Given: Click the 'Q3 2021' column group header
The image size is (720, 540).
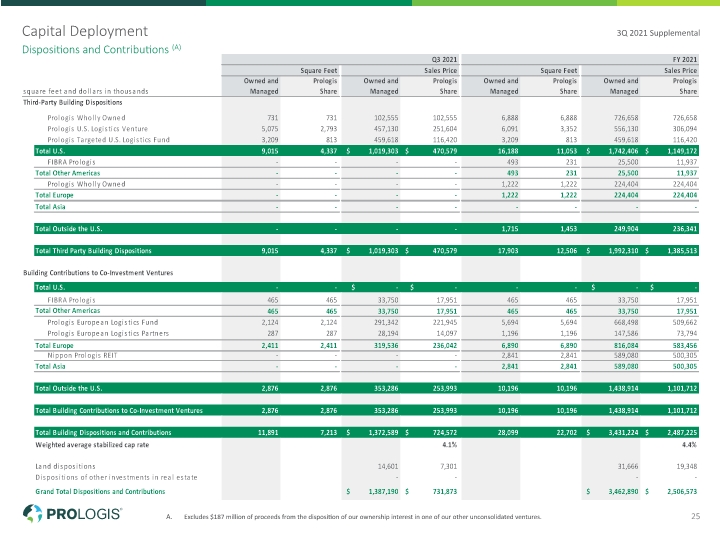Looking at the screenshot, I should 444,59.
